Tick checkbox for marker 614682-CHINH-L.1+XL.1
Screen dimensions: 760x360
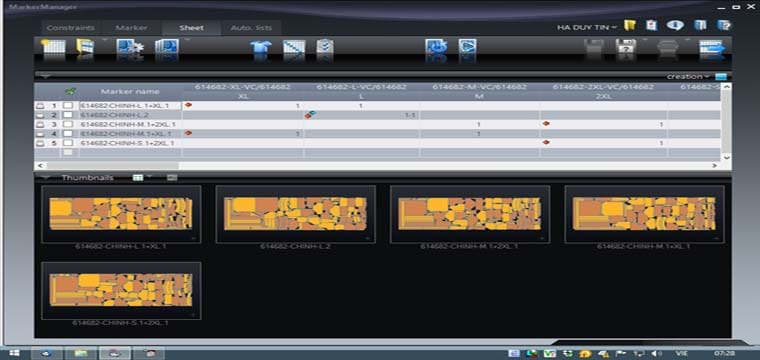click(x=68, y=105)
